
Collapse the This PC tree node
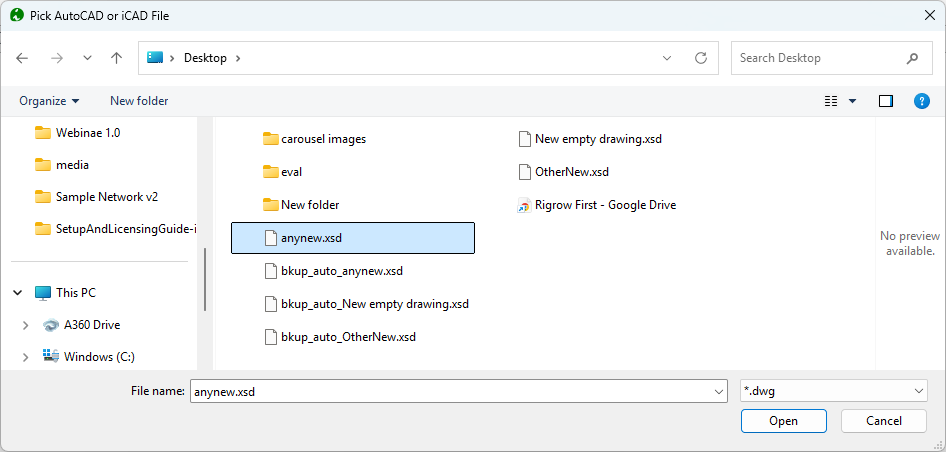(17, 293)
